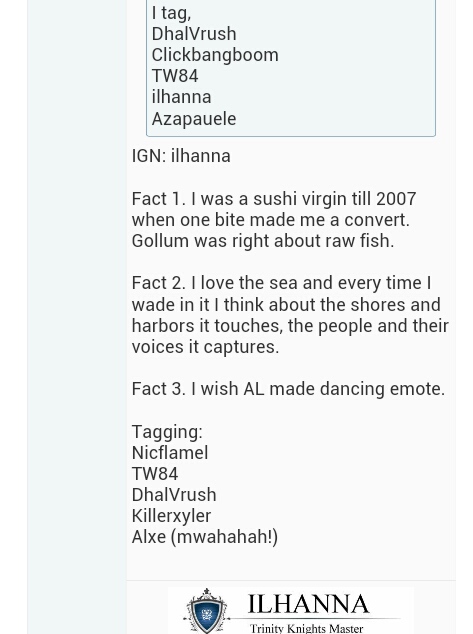Screen dimensions: 473x634
Task: Click Clickbangboom in the quote box
Action: click(x=215, y=55)
